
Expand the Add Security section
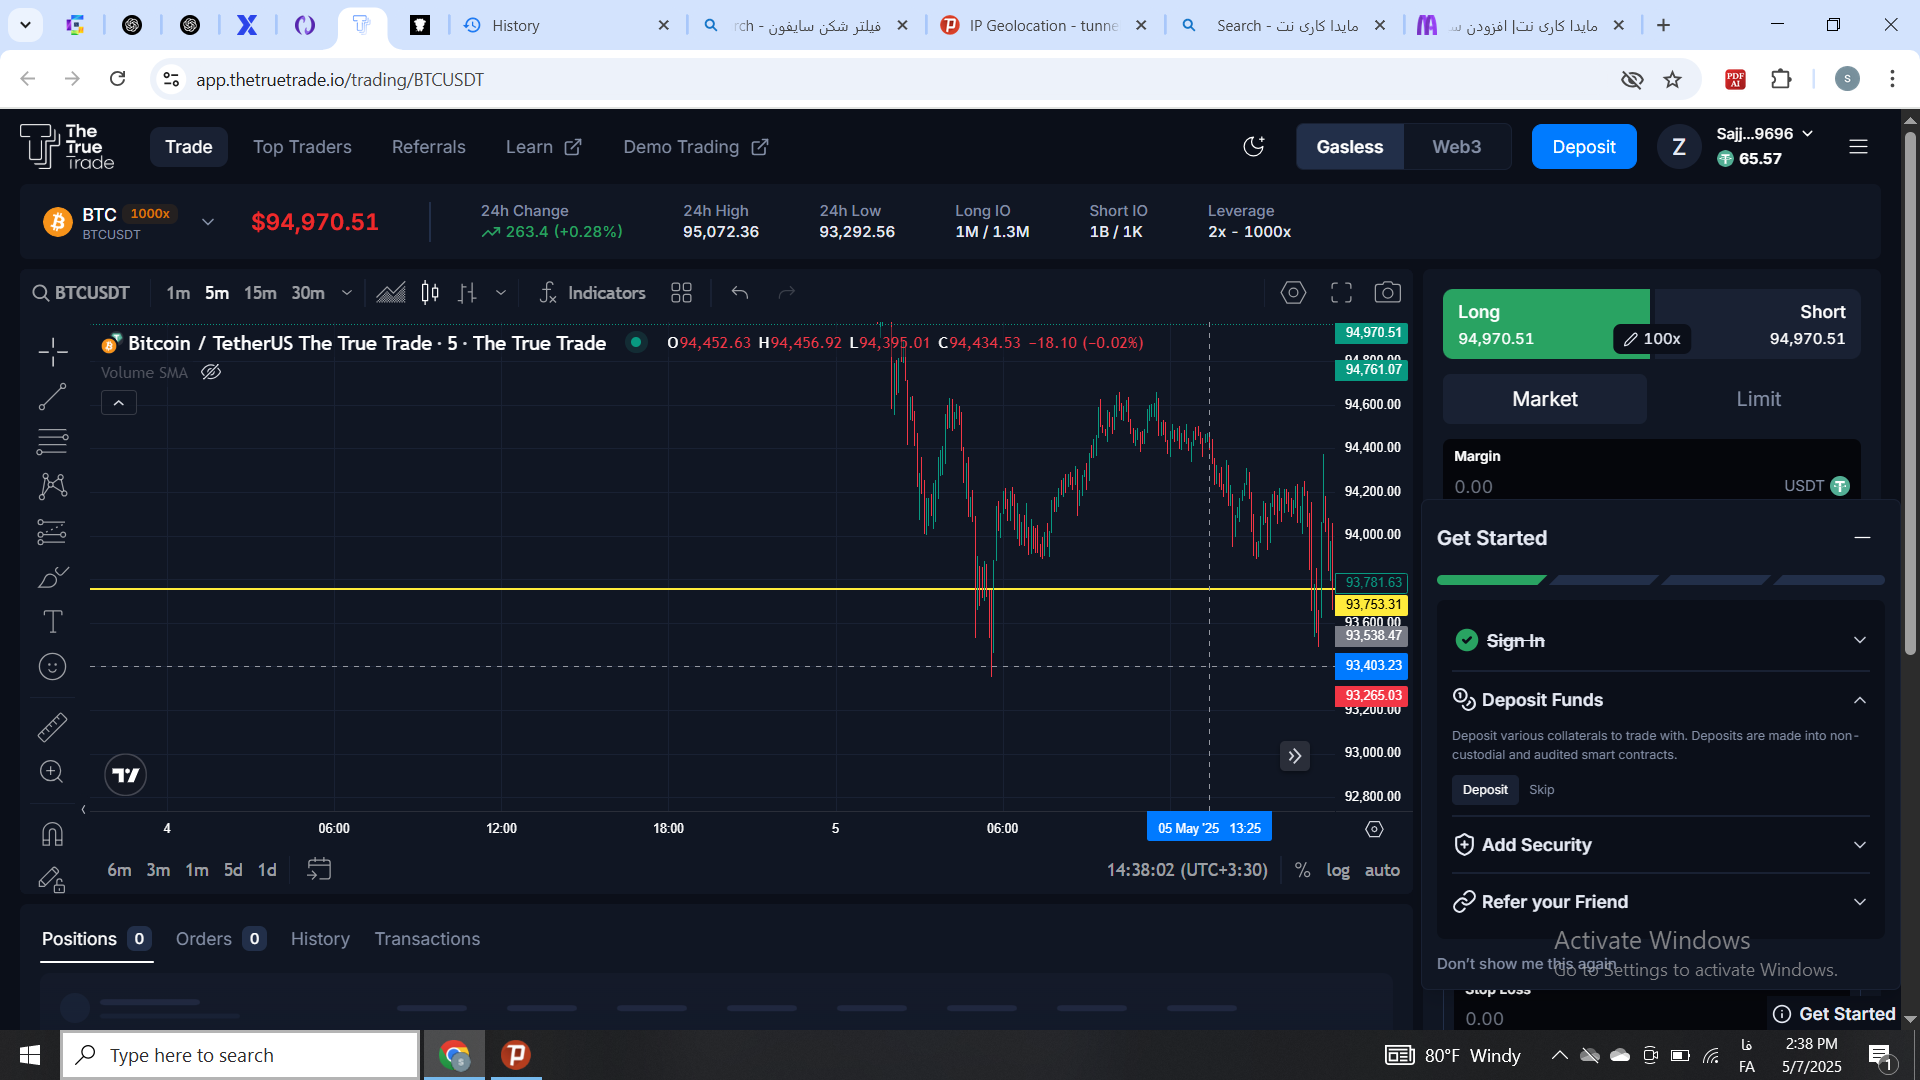pos(1860,845)
